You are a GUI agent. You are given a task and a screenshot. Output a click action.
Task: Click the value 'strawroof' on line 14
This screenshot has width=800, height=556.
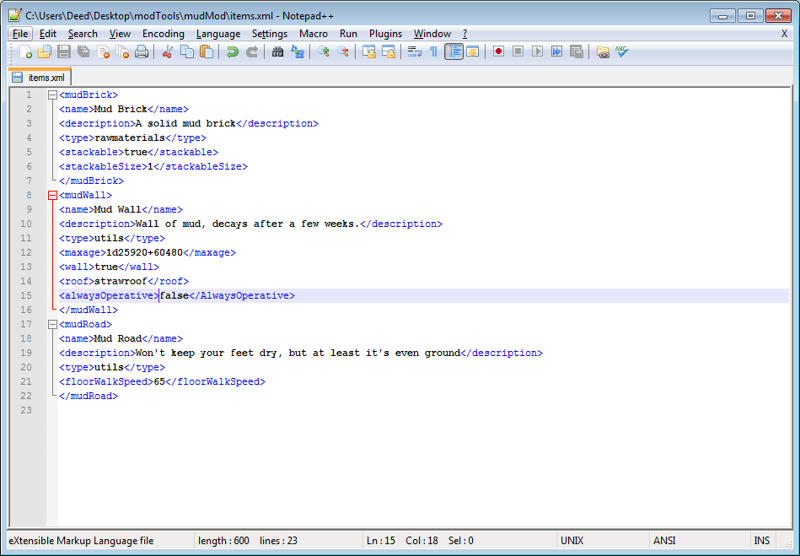[x=121, y=281]
